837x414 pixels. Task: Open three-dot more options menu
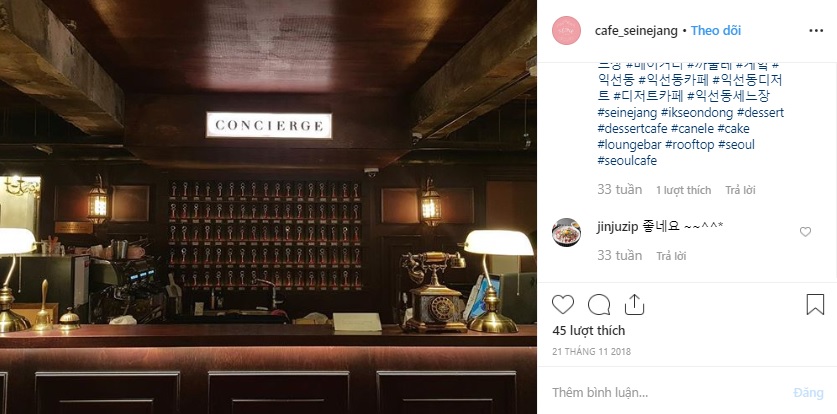point(816,31)
